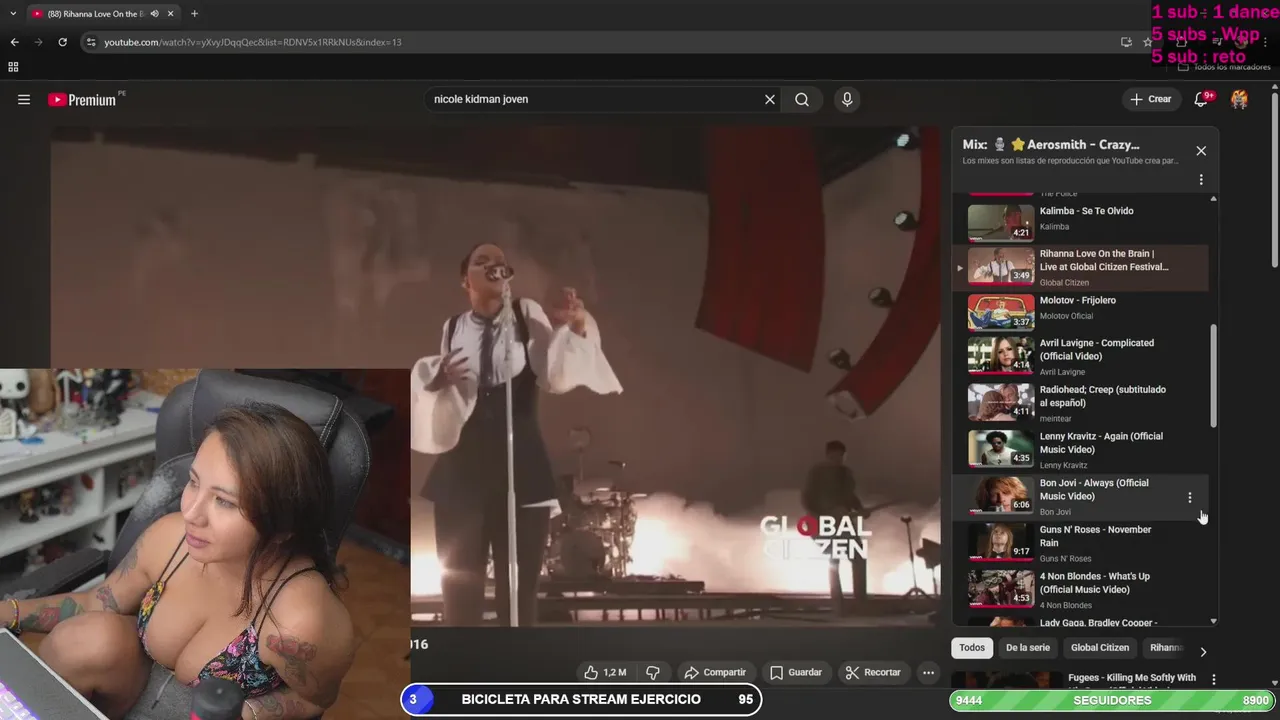1280x720 pixels.
Task: Share the video via Compartir
Action: point(715,672)
